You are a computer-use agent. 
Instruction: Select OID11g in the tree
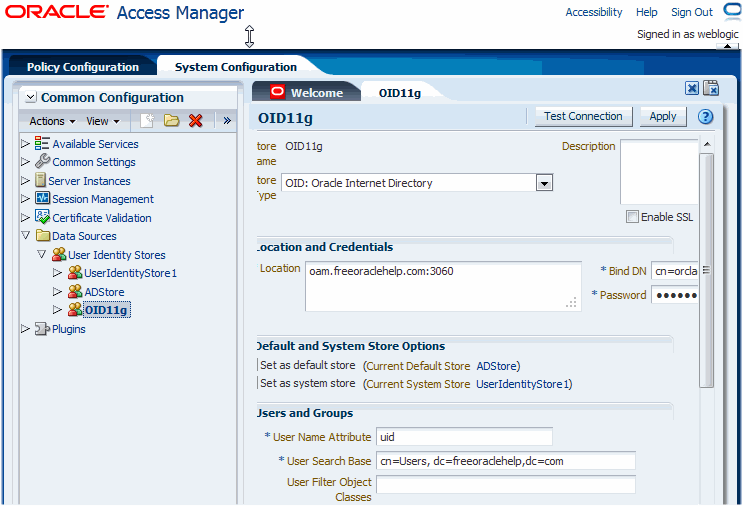click(x=106, y=310)
